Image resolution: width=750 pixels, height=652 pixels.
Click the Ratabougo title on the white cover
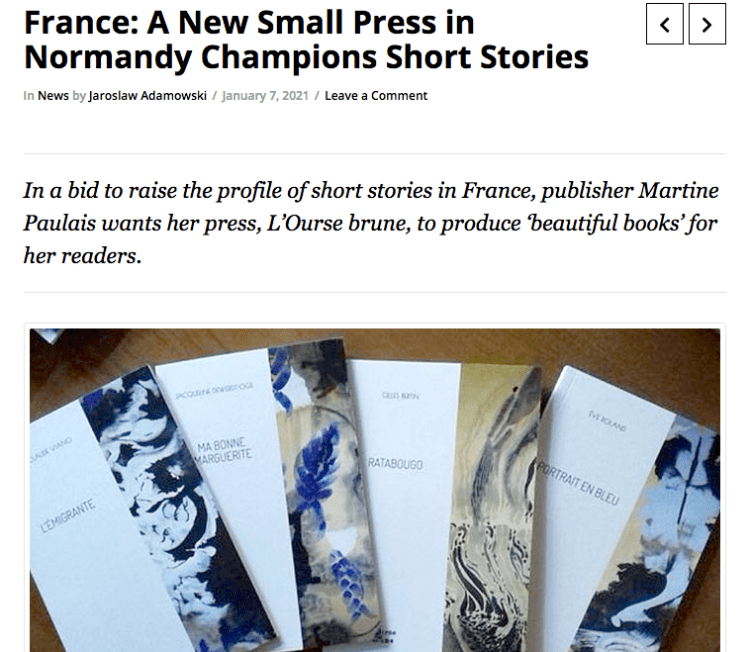coord(397,464)
